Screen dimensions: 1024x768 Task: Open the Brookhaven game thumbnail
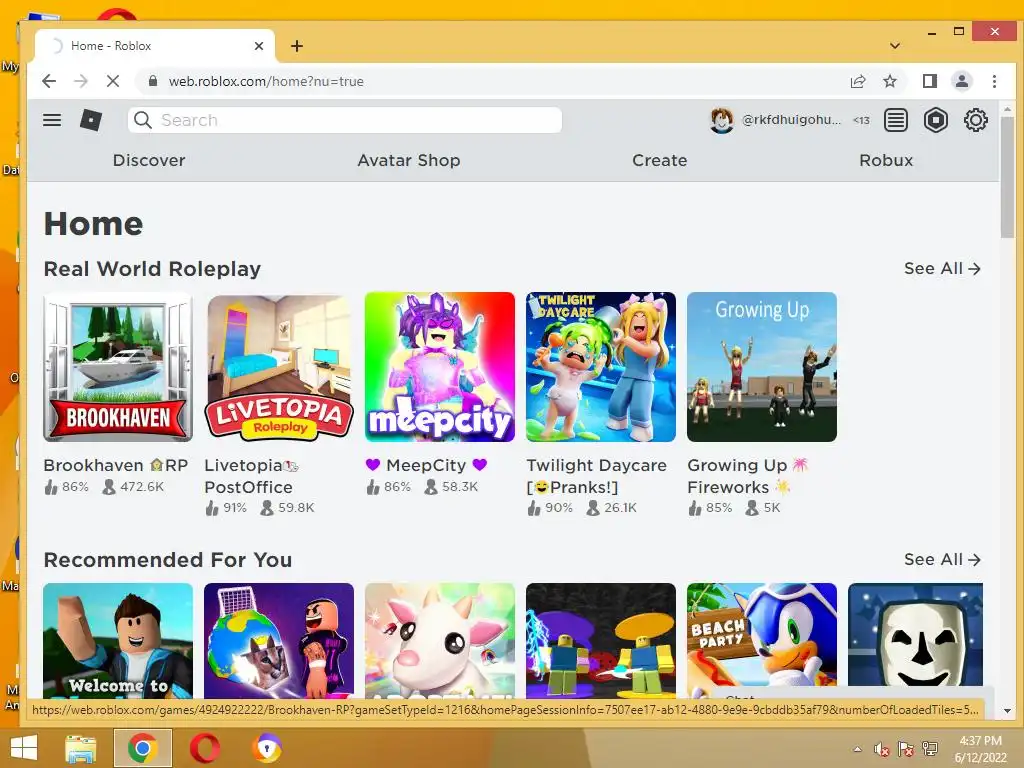point(118,367)
